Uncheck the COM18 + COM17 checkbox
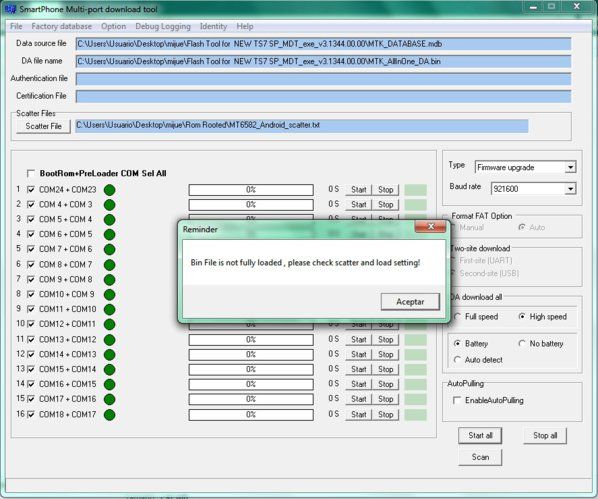598x499 pixels. (31, 414)
